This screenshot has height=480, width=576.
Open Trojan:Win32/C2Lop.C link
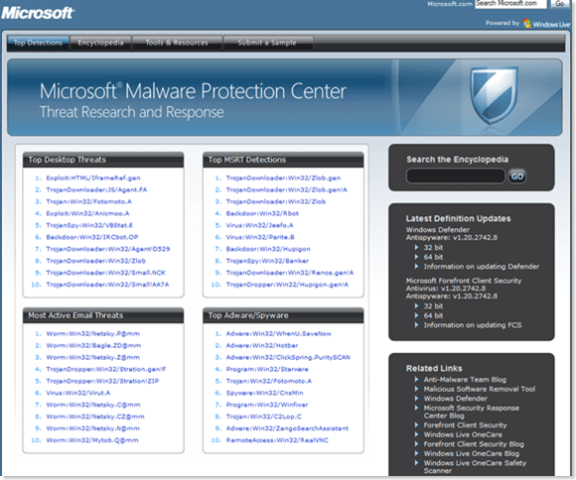(x=264, y=416)
